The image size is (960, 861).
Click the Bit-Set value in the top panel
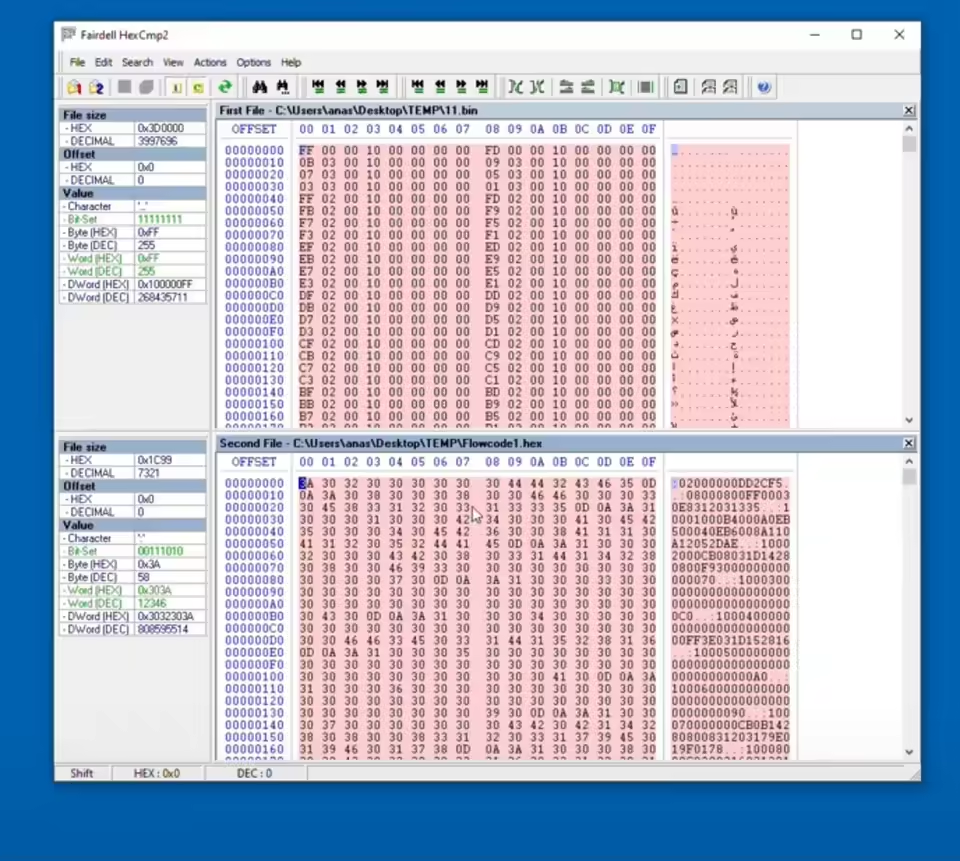pyautogui.click(x=158, y=219)
